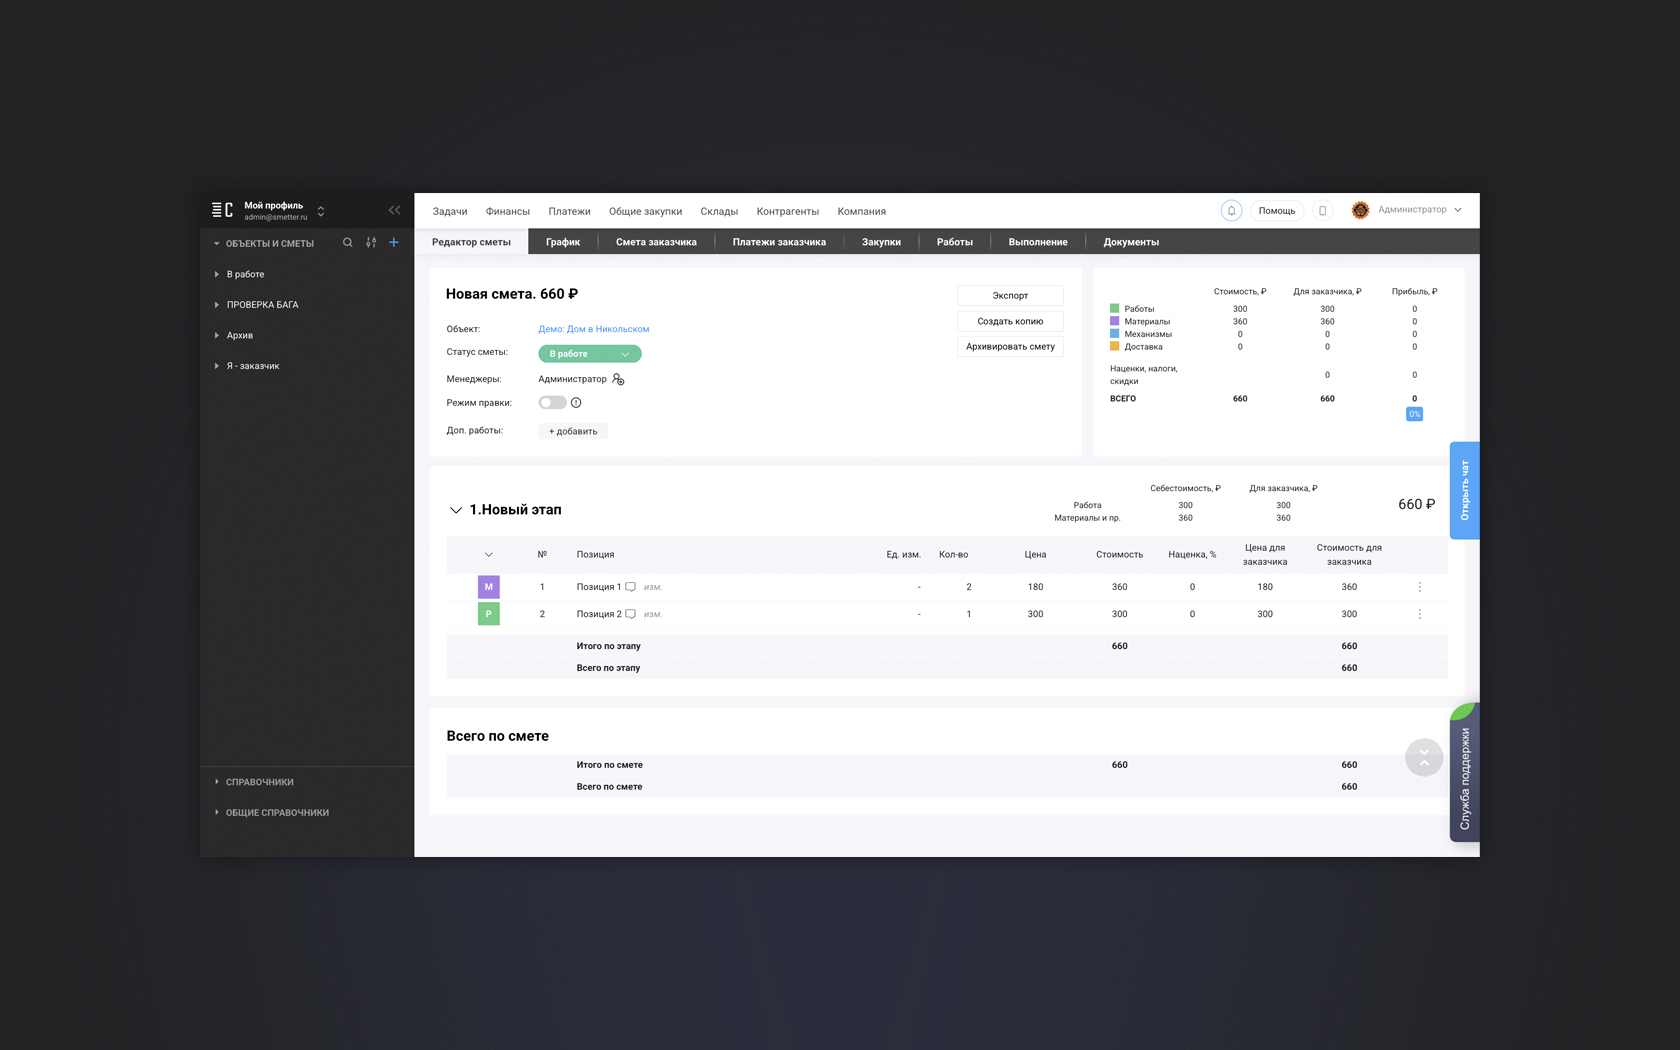Viewport: 1680px width, 1050px height.
Task: Open search in Объекты и сметы
Action: click(348, 243)
